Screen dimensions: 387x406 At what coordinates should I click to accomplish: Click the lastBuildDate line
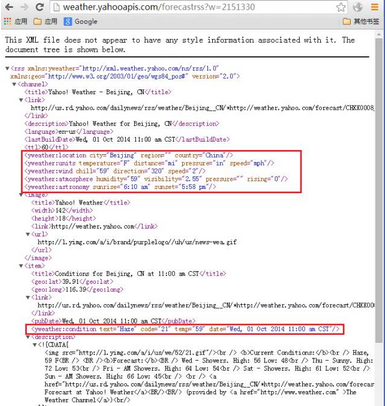pos(127,140)
